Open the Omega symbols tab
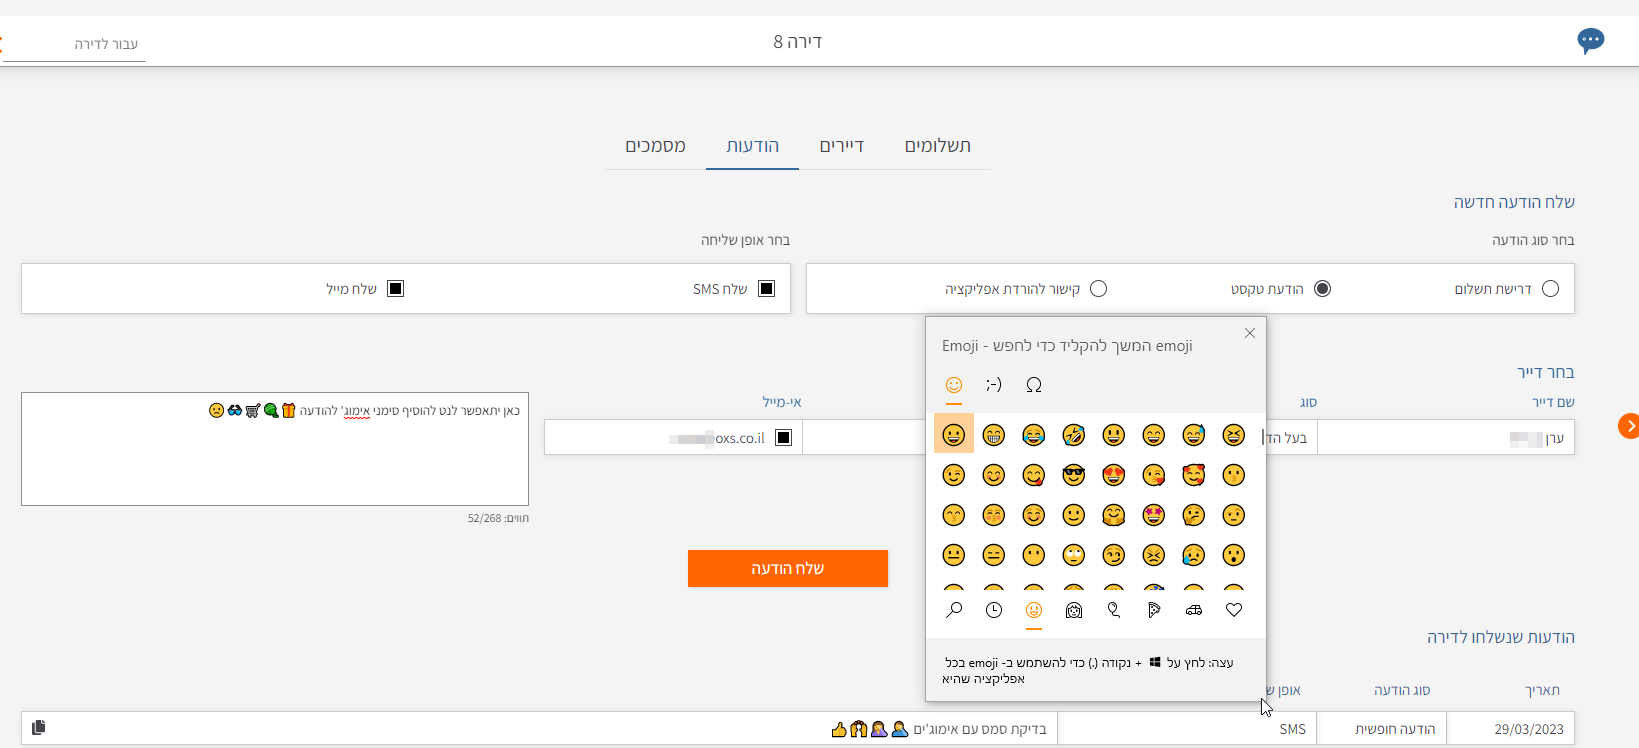Viewport: 1639px width, 748px height. [x=1033, y=385]
